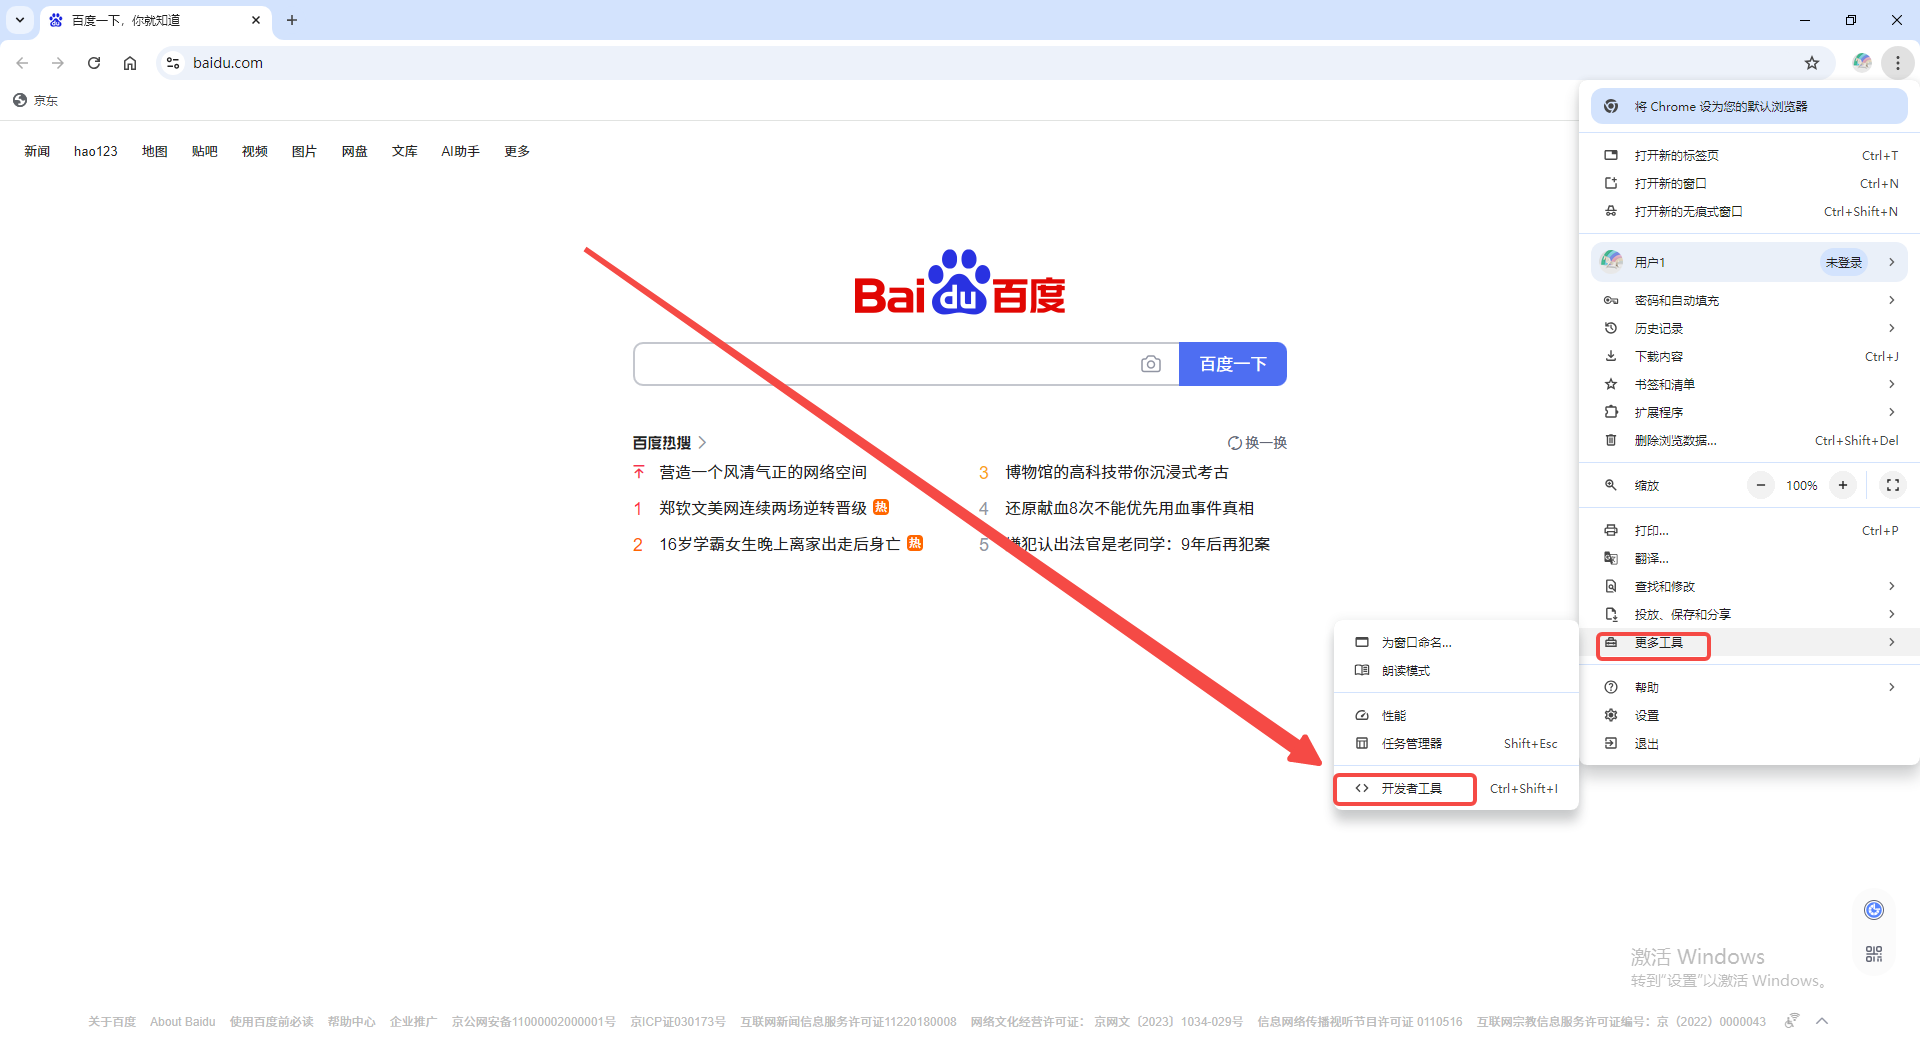
Task: Expand the 帮助 submenu
Action: (x=1749, y=687)
